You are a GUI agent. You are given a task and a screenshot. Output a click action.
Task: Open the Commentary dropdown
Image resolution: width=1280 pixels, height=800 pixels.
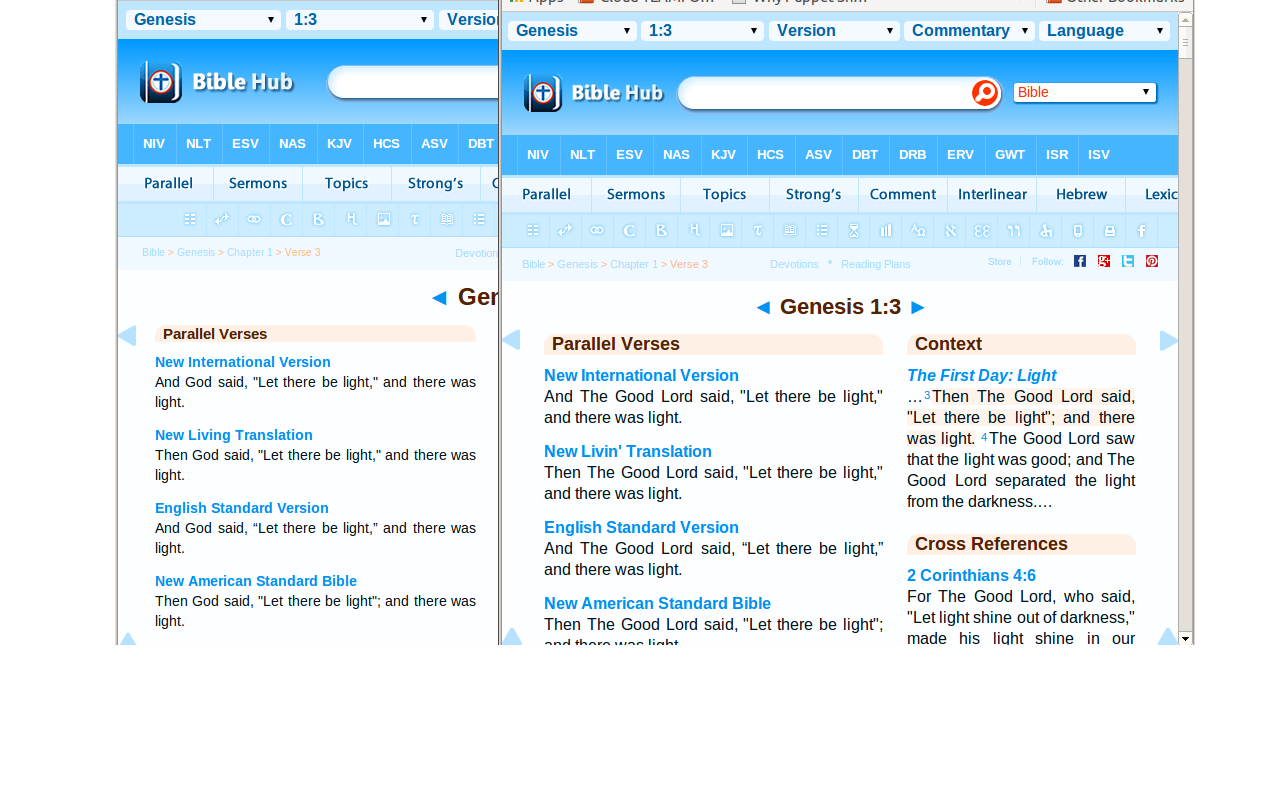969,31
